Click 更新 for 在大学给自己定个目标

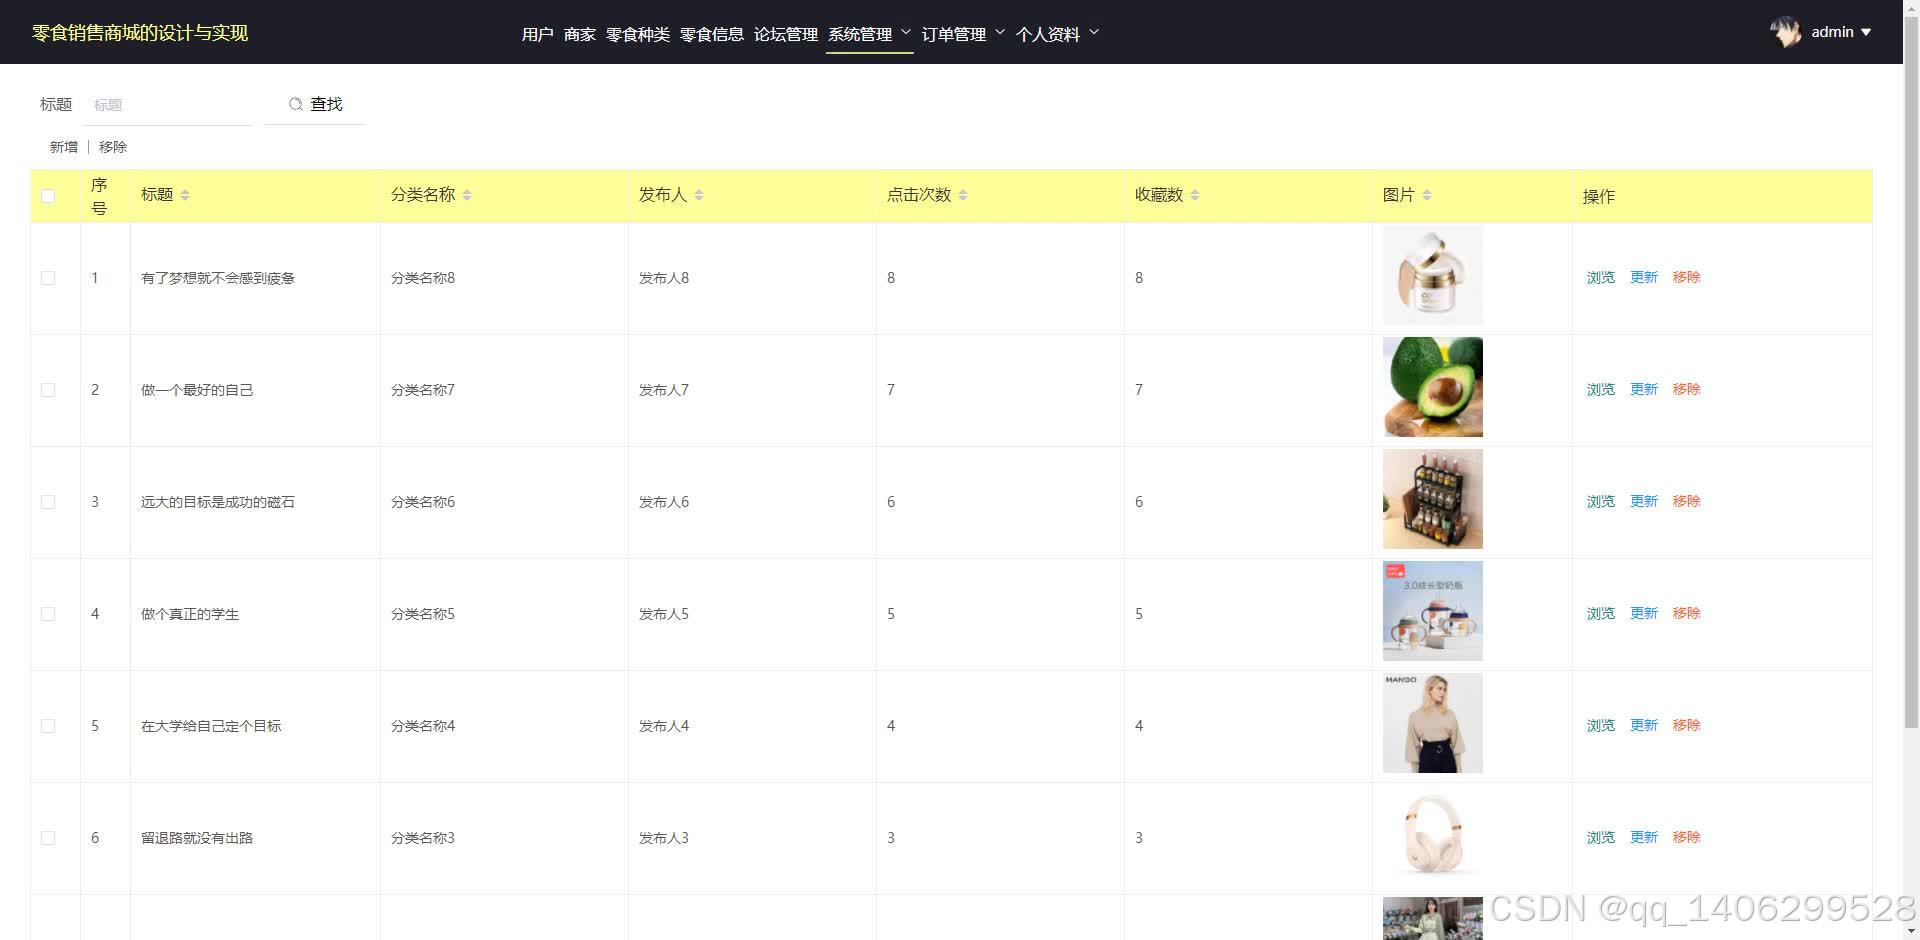pyautogui.click(x=1644, y=725)
